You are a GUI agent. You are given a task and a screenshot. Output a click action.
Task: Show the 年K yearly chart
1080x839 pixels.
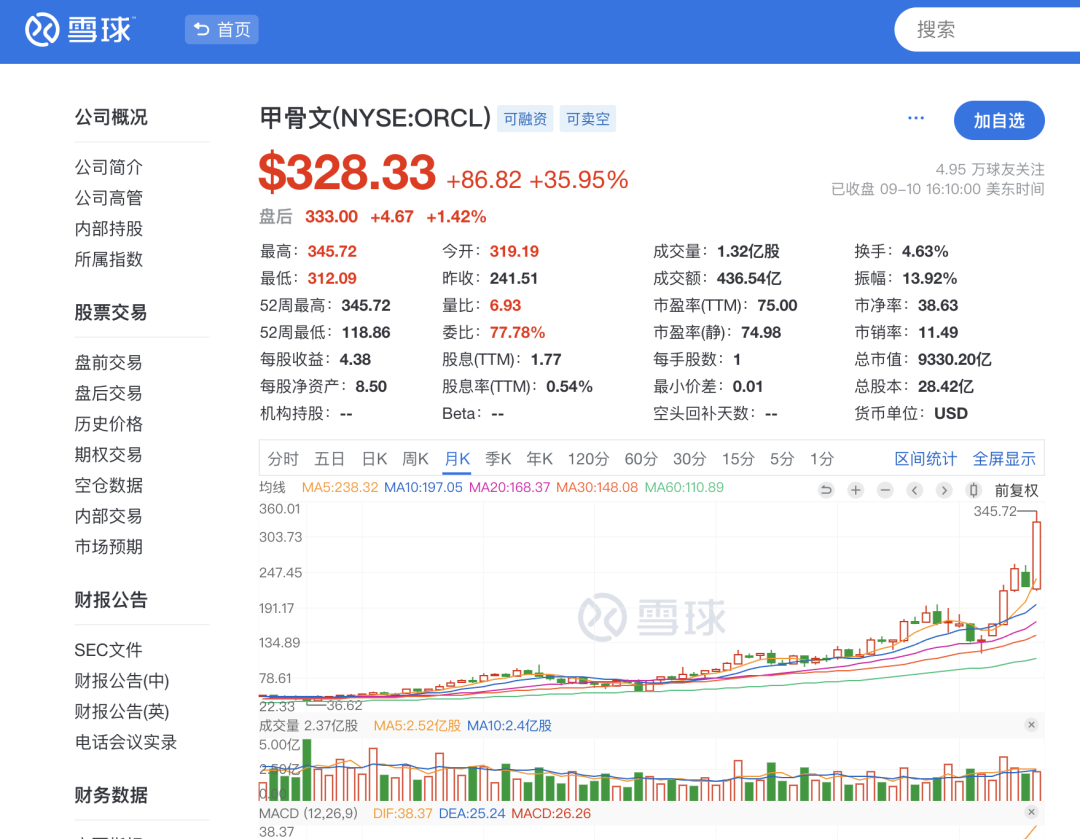(539, 459)
